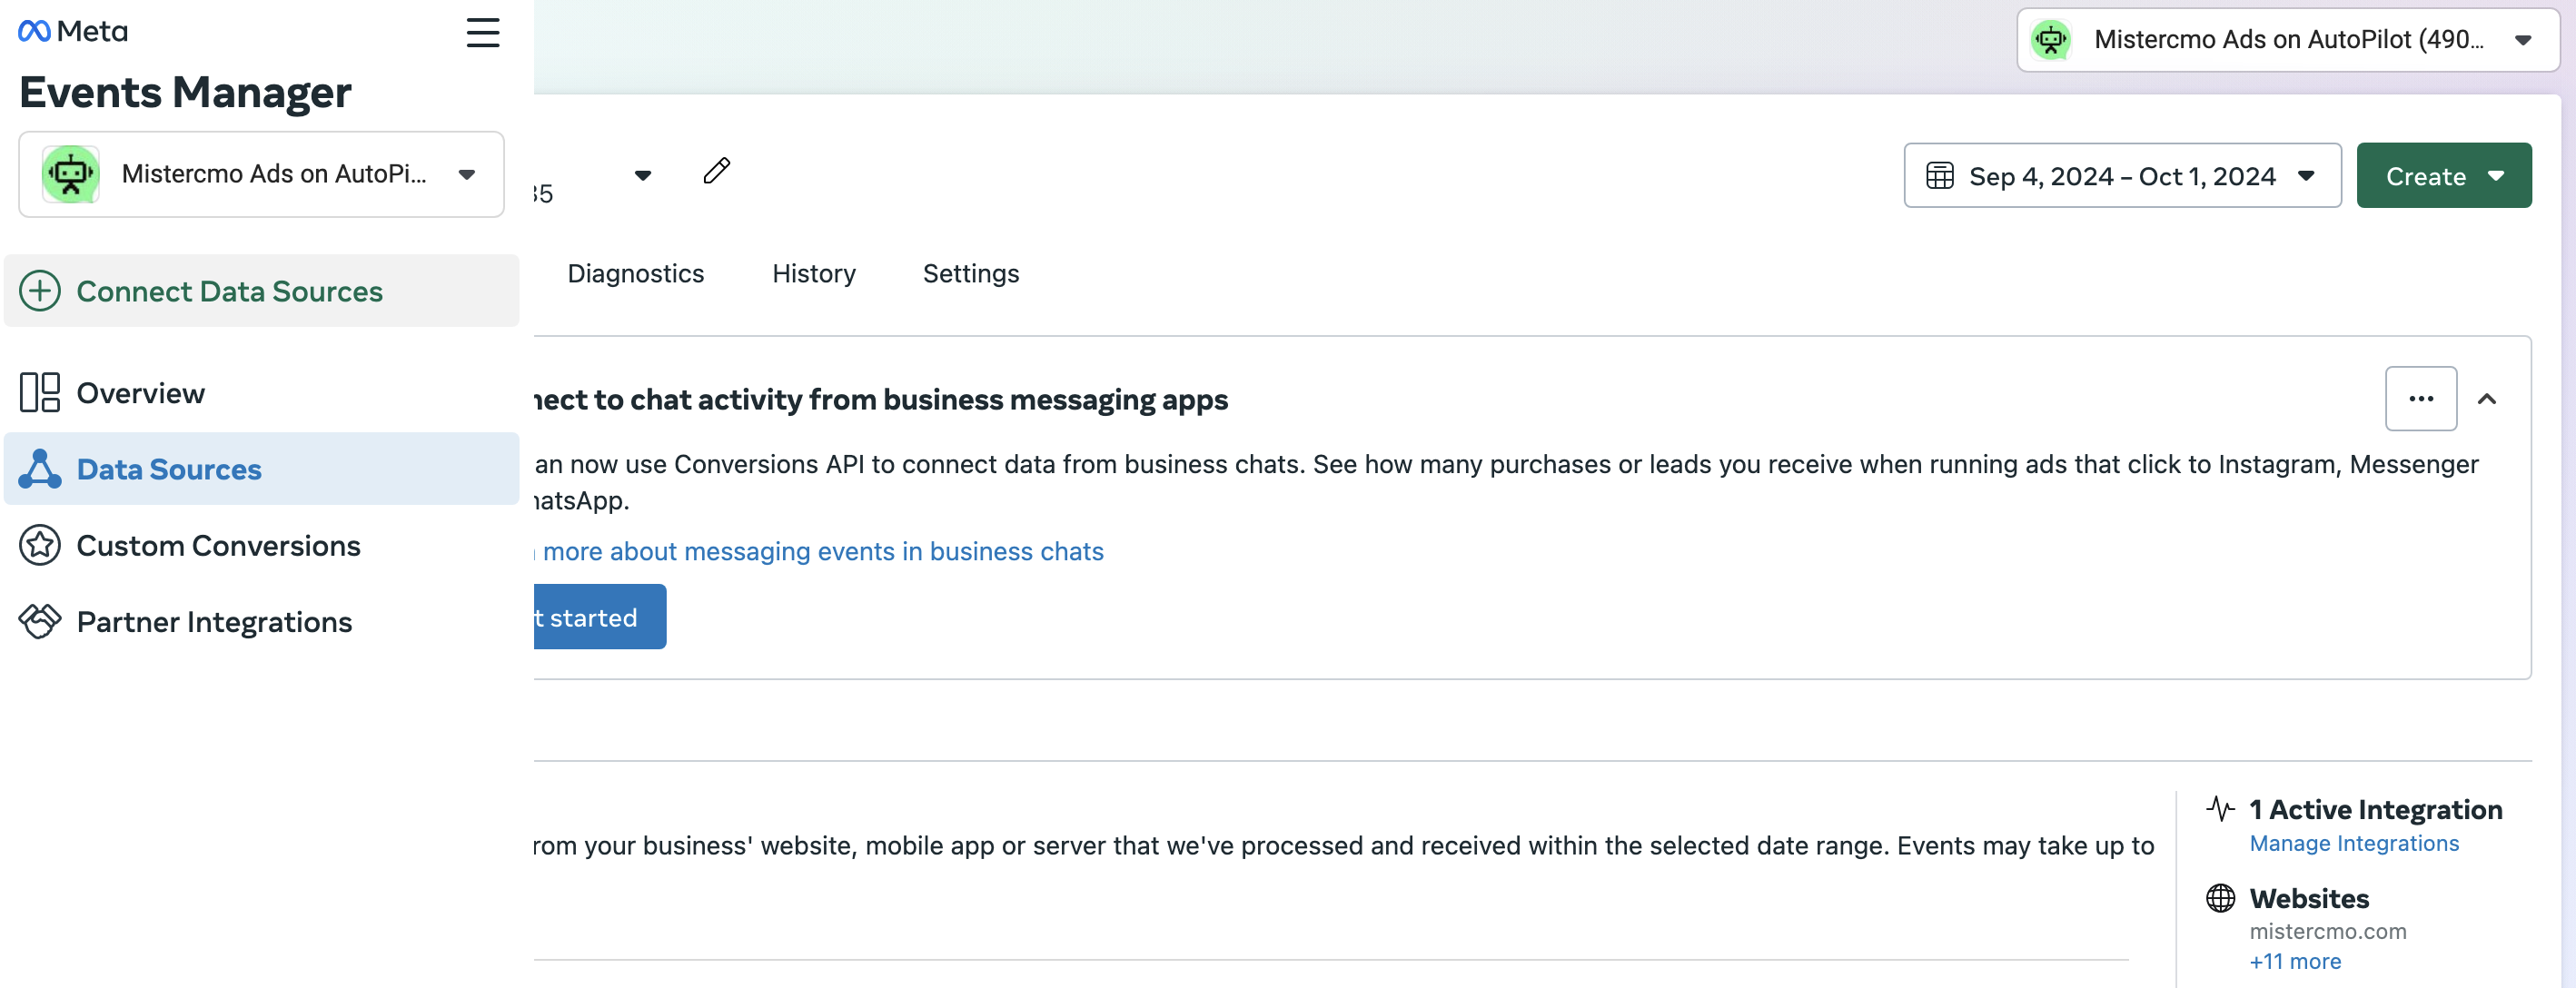The image size is (2576, 988).
Task: Open the top-right Mistercmo Ads account dropdown
Action: pyautogui.click(x=2287, y=40)
